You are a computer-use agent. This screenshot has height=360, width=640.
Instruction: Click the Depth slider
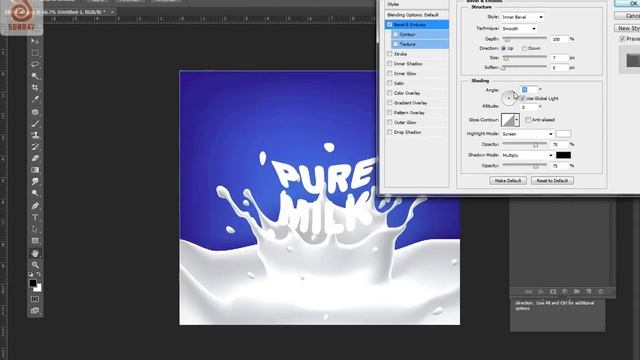click(x=524, y=39)
